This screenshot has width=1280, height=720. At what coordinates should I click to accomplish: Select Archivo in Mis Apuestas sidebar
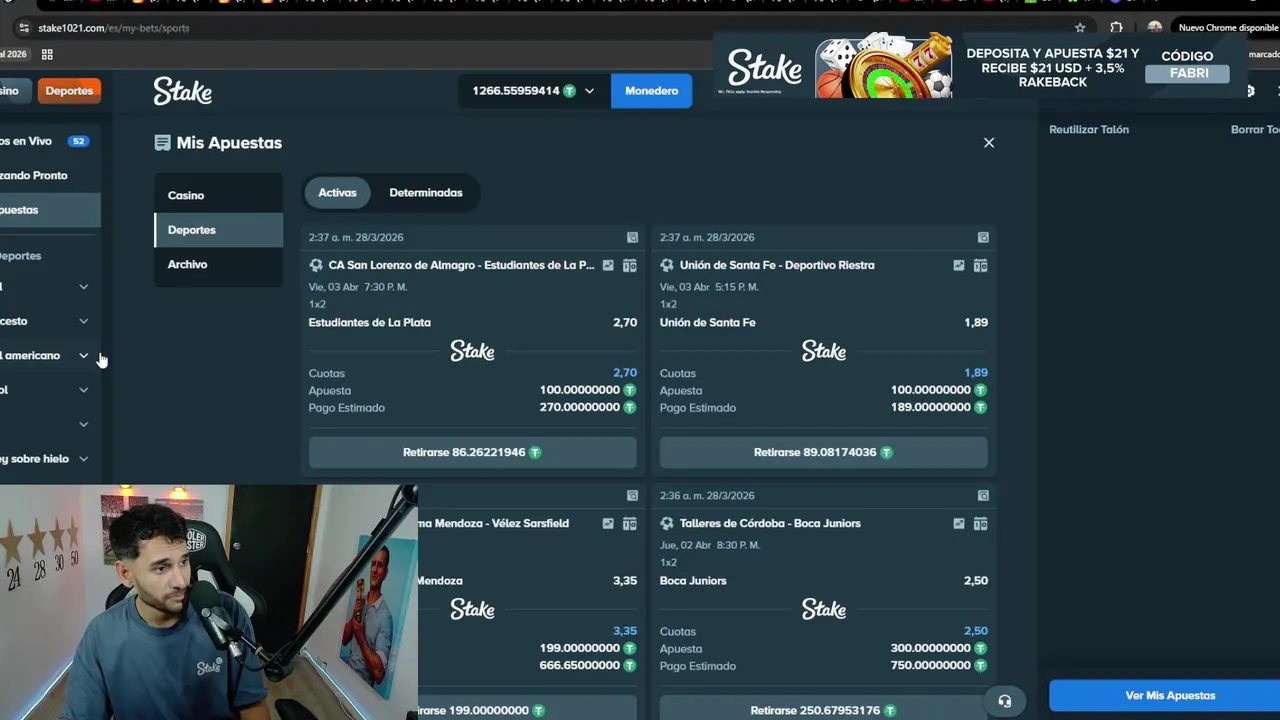tap(218, 265)
